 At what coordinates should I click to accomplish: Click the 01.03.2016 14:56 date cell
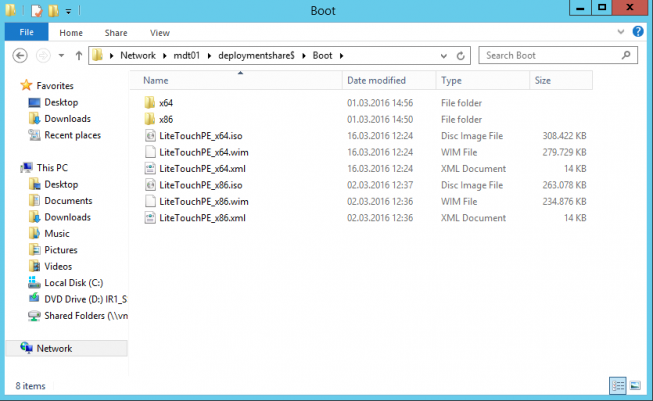380,103
